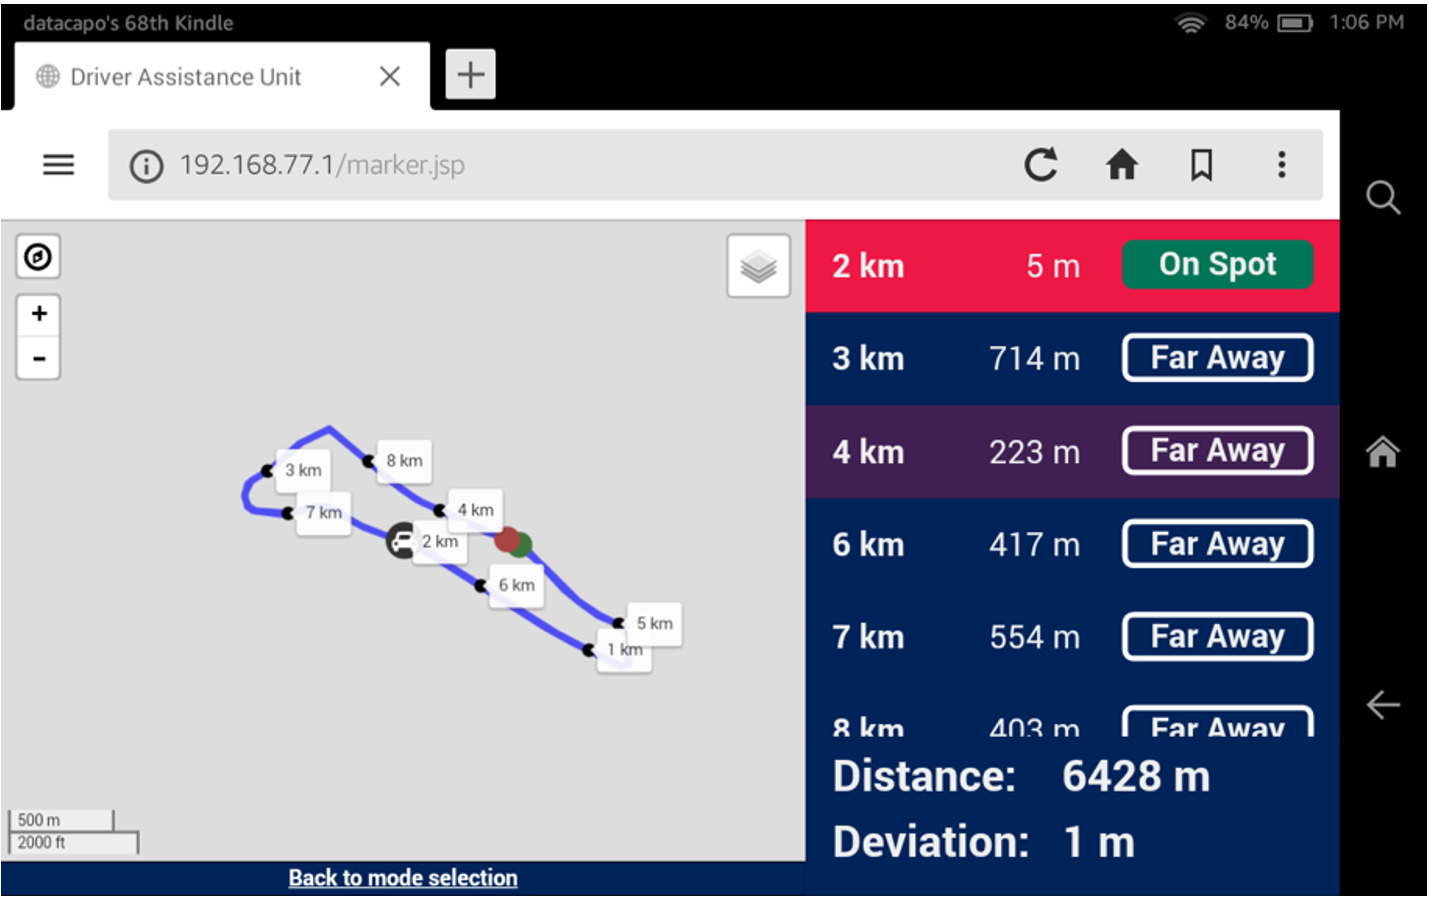This screenshot has height=897, width=1429.
Task: Open the map layers switcher
Action: pos(758,266)
